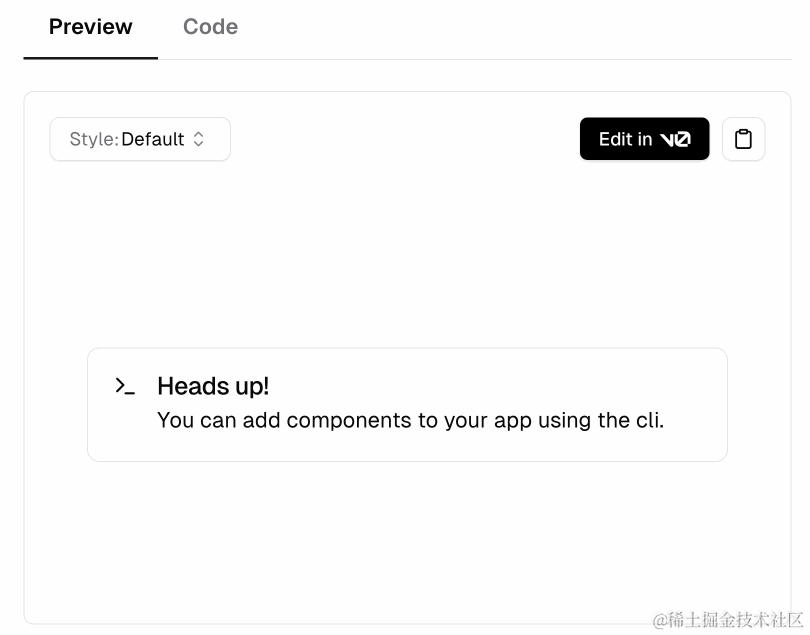Click the alert description about the cli
This screenshot has width=810, height=635.
click(410, 420)
